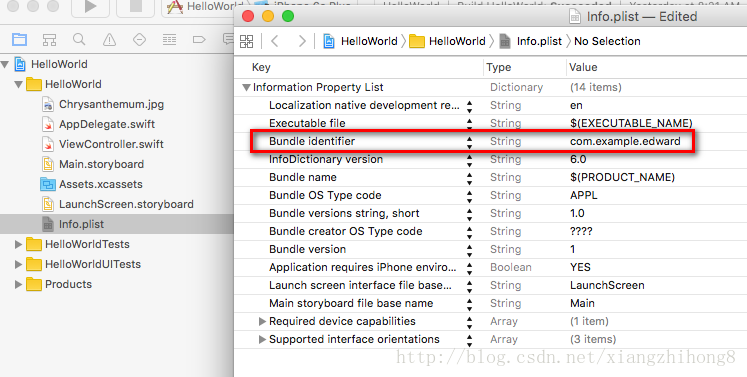This screenshot has height=377, width=747.
Task: Click stepper for Localization native development region
Action: pyautogui.click(x=470, y=106)
